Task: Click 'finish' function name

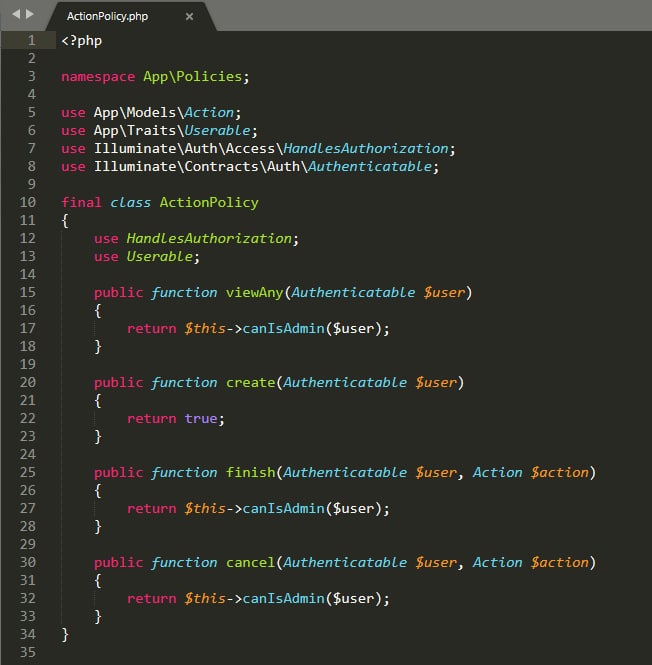Action: tap(251, 472)
